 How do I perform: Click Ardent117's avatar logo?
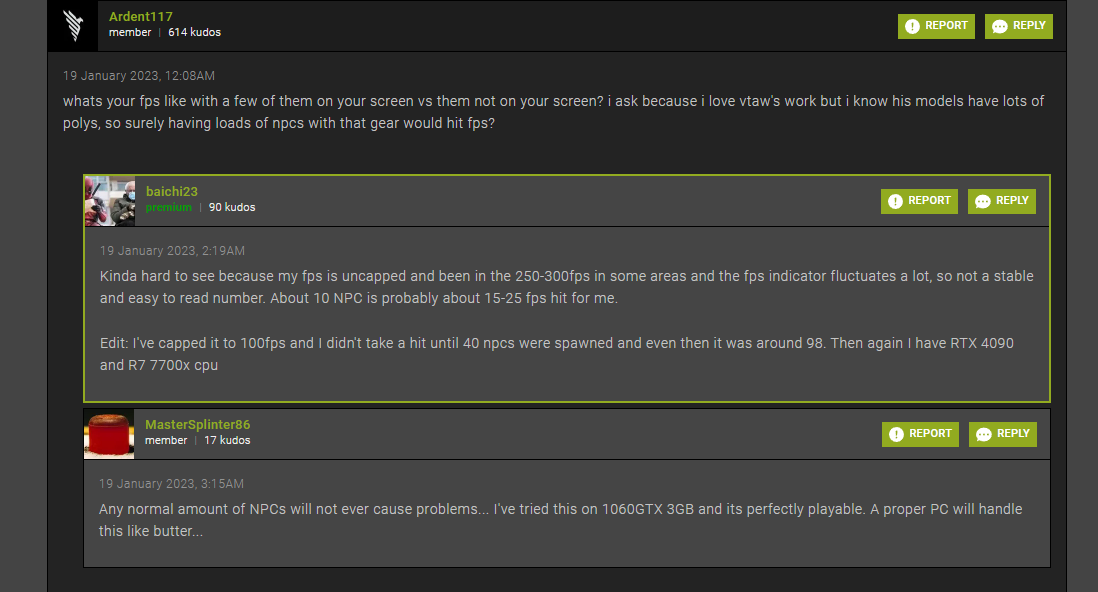pos(73,25)
